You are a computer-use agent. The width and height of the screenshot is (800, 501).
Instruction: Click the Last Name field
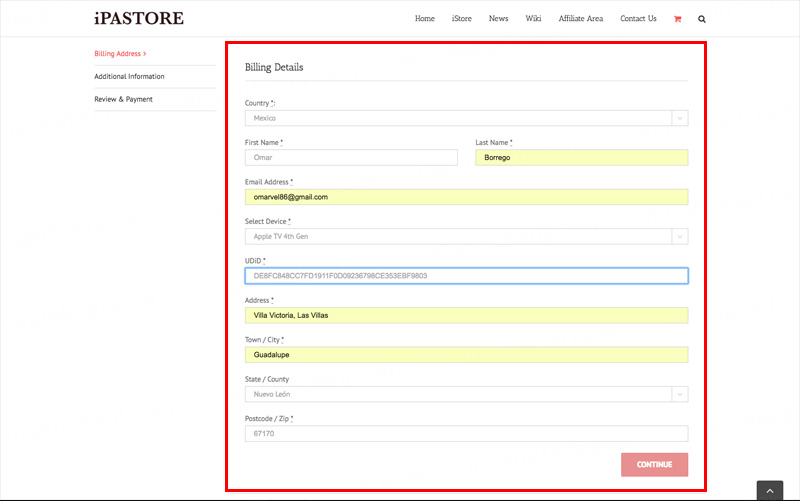pos(582,158)
